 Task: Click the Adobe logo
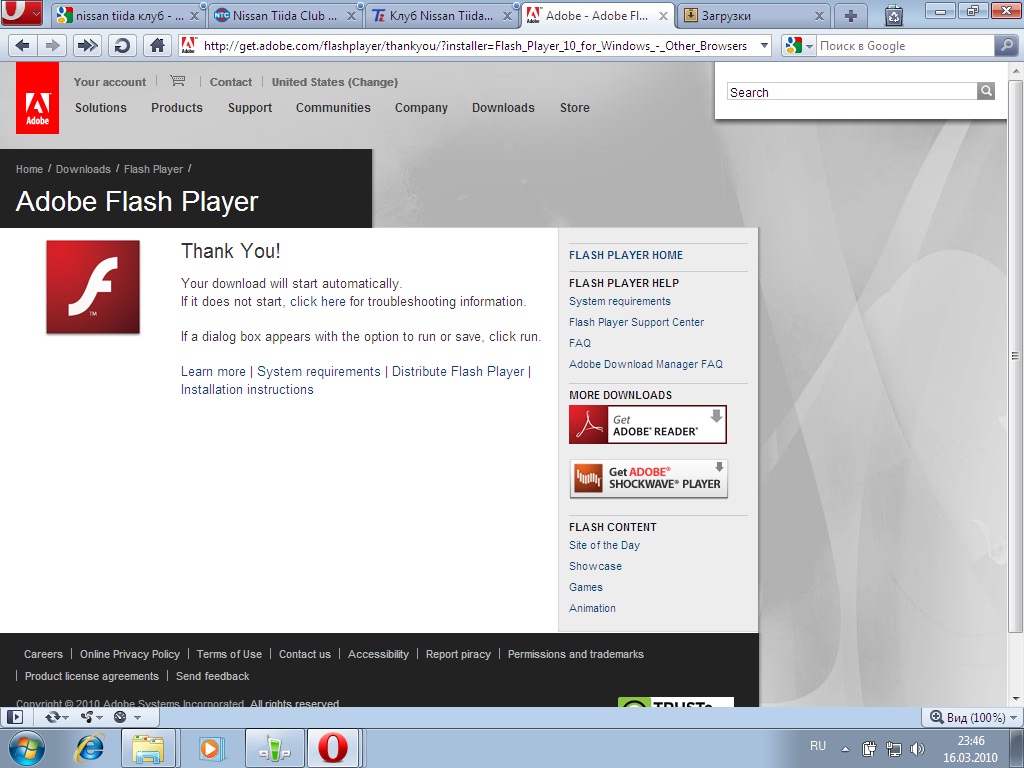pyautogui.click(x=37, y=98)
